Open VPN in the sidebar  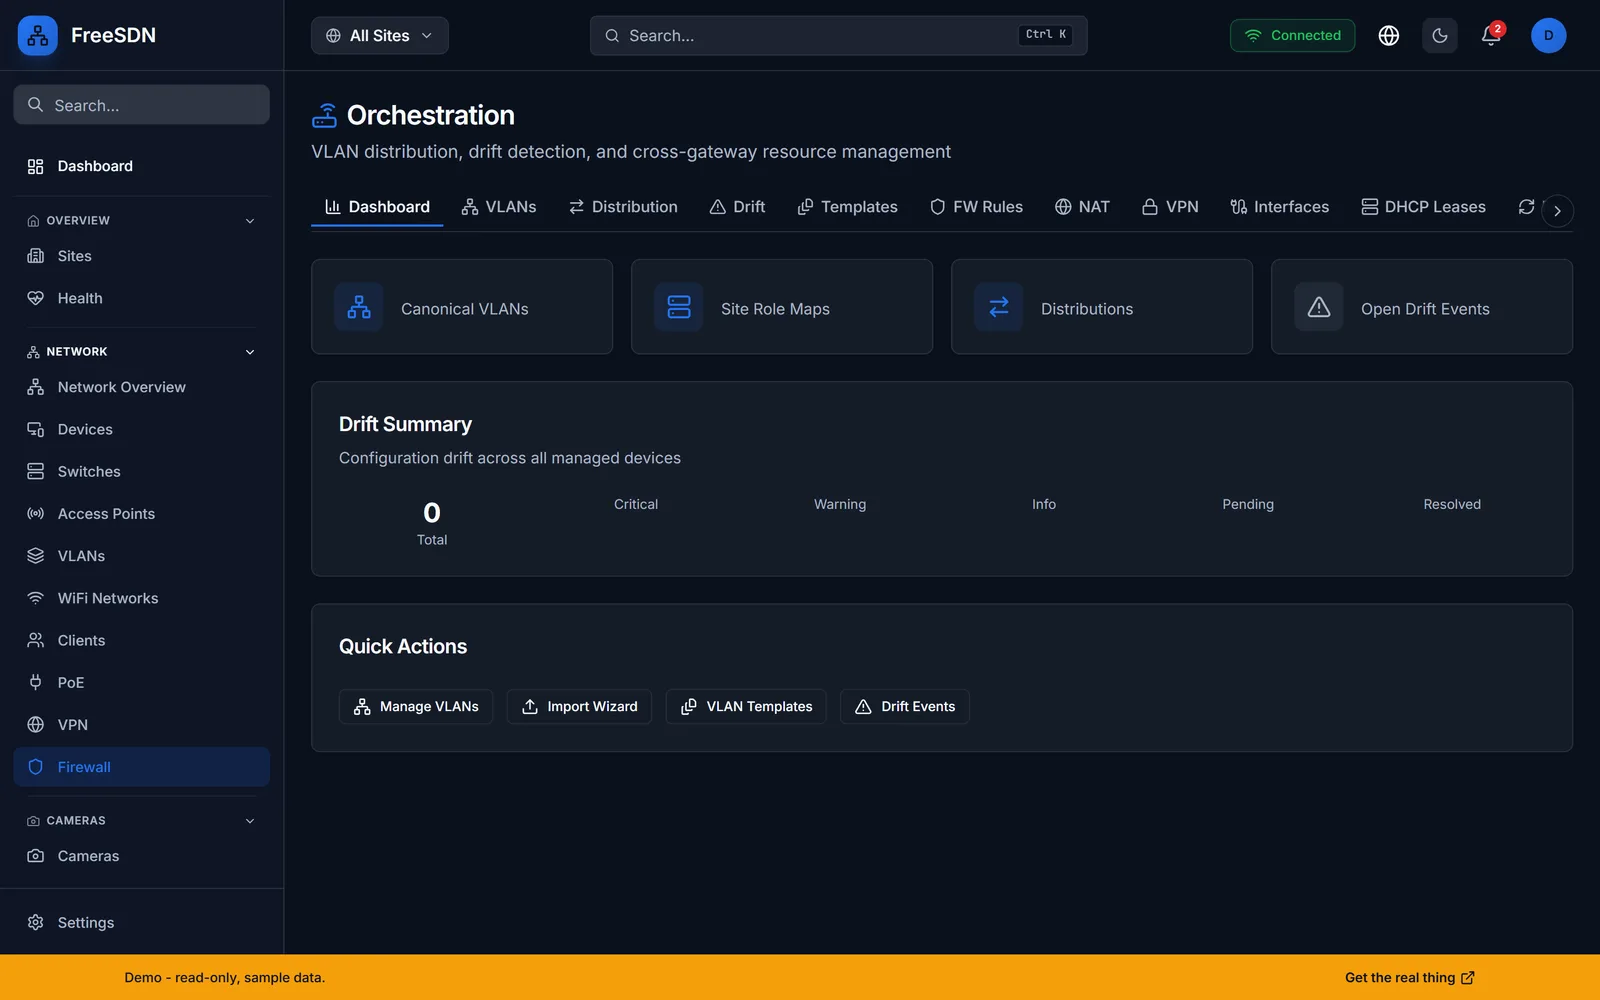pos(141,725)
